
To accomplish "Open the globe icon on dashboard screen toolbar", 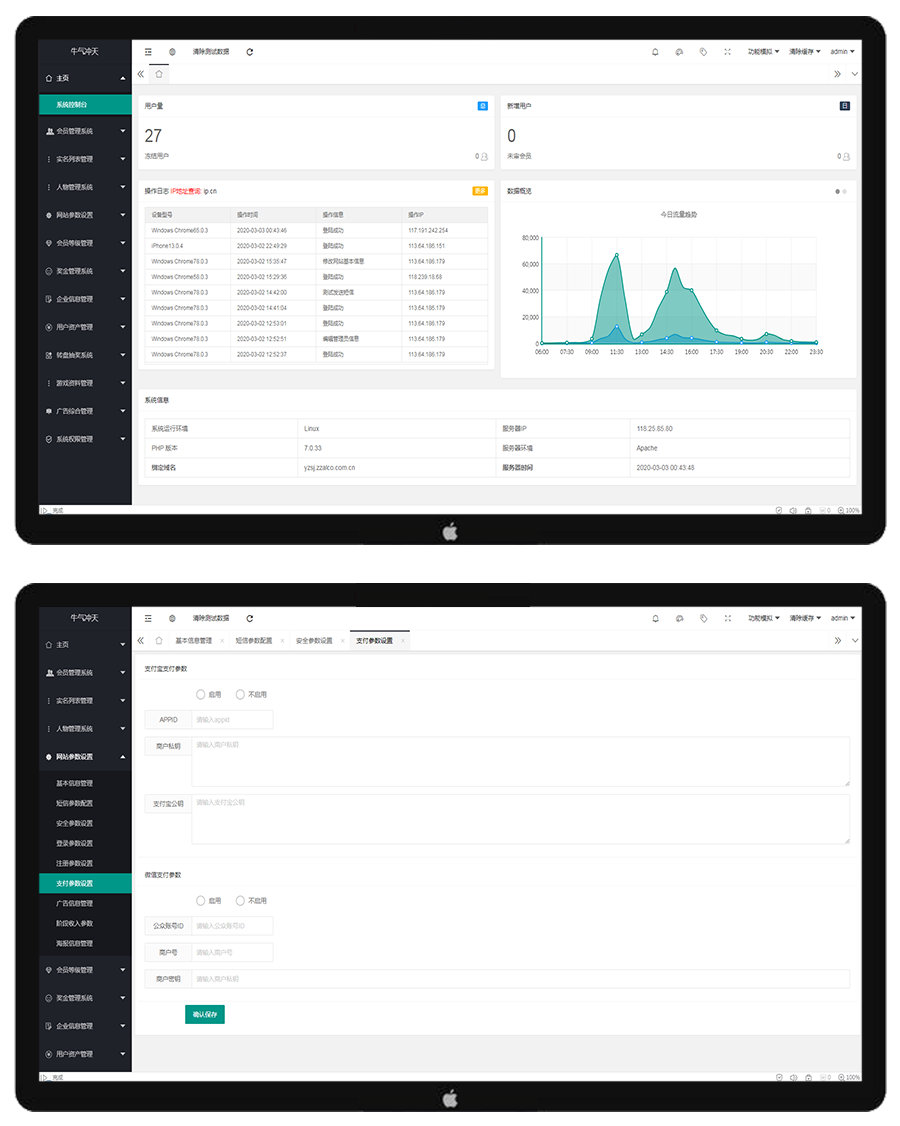I will coord(172,52).
